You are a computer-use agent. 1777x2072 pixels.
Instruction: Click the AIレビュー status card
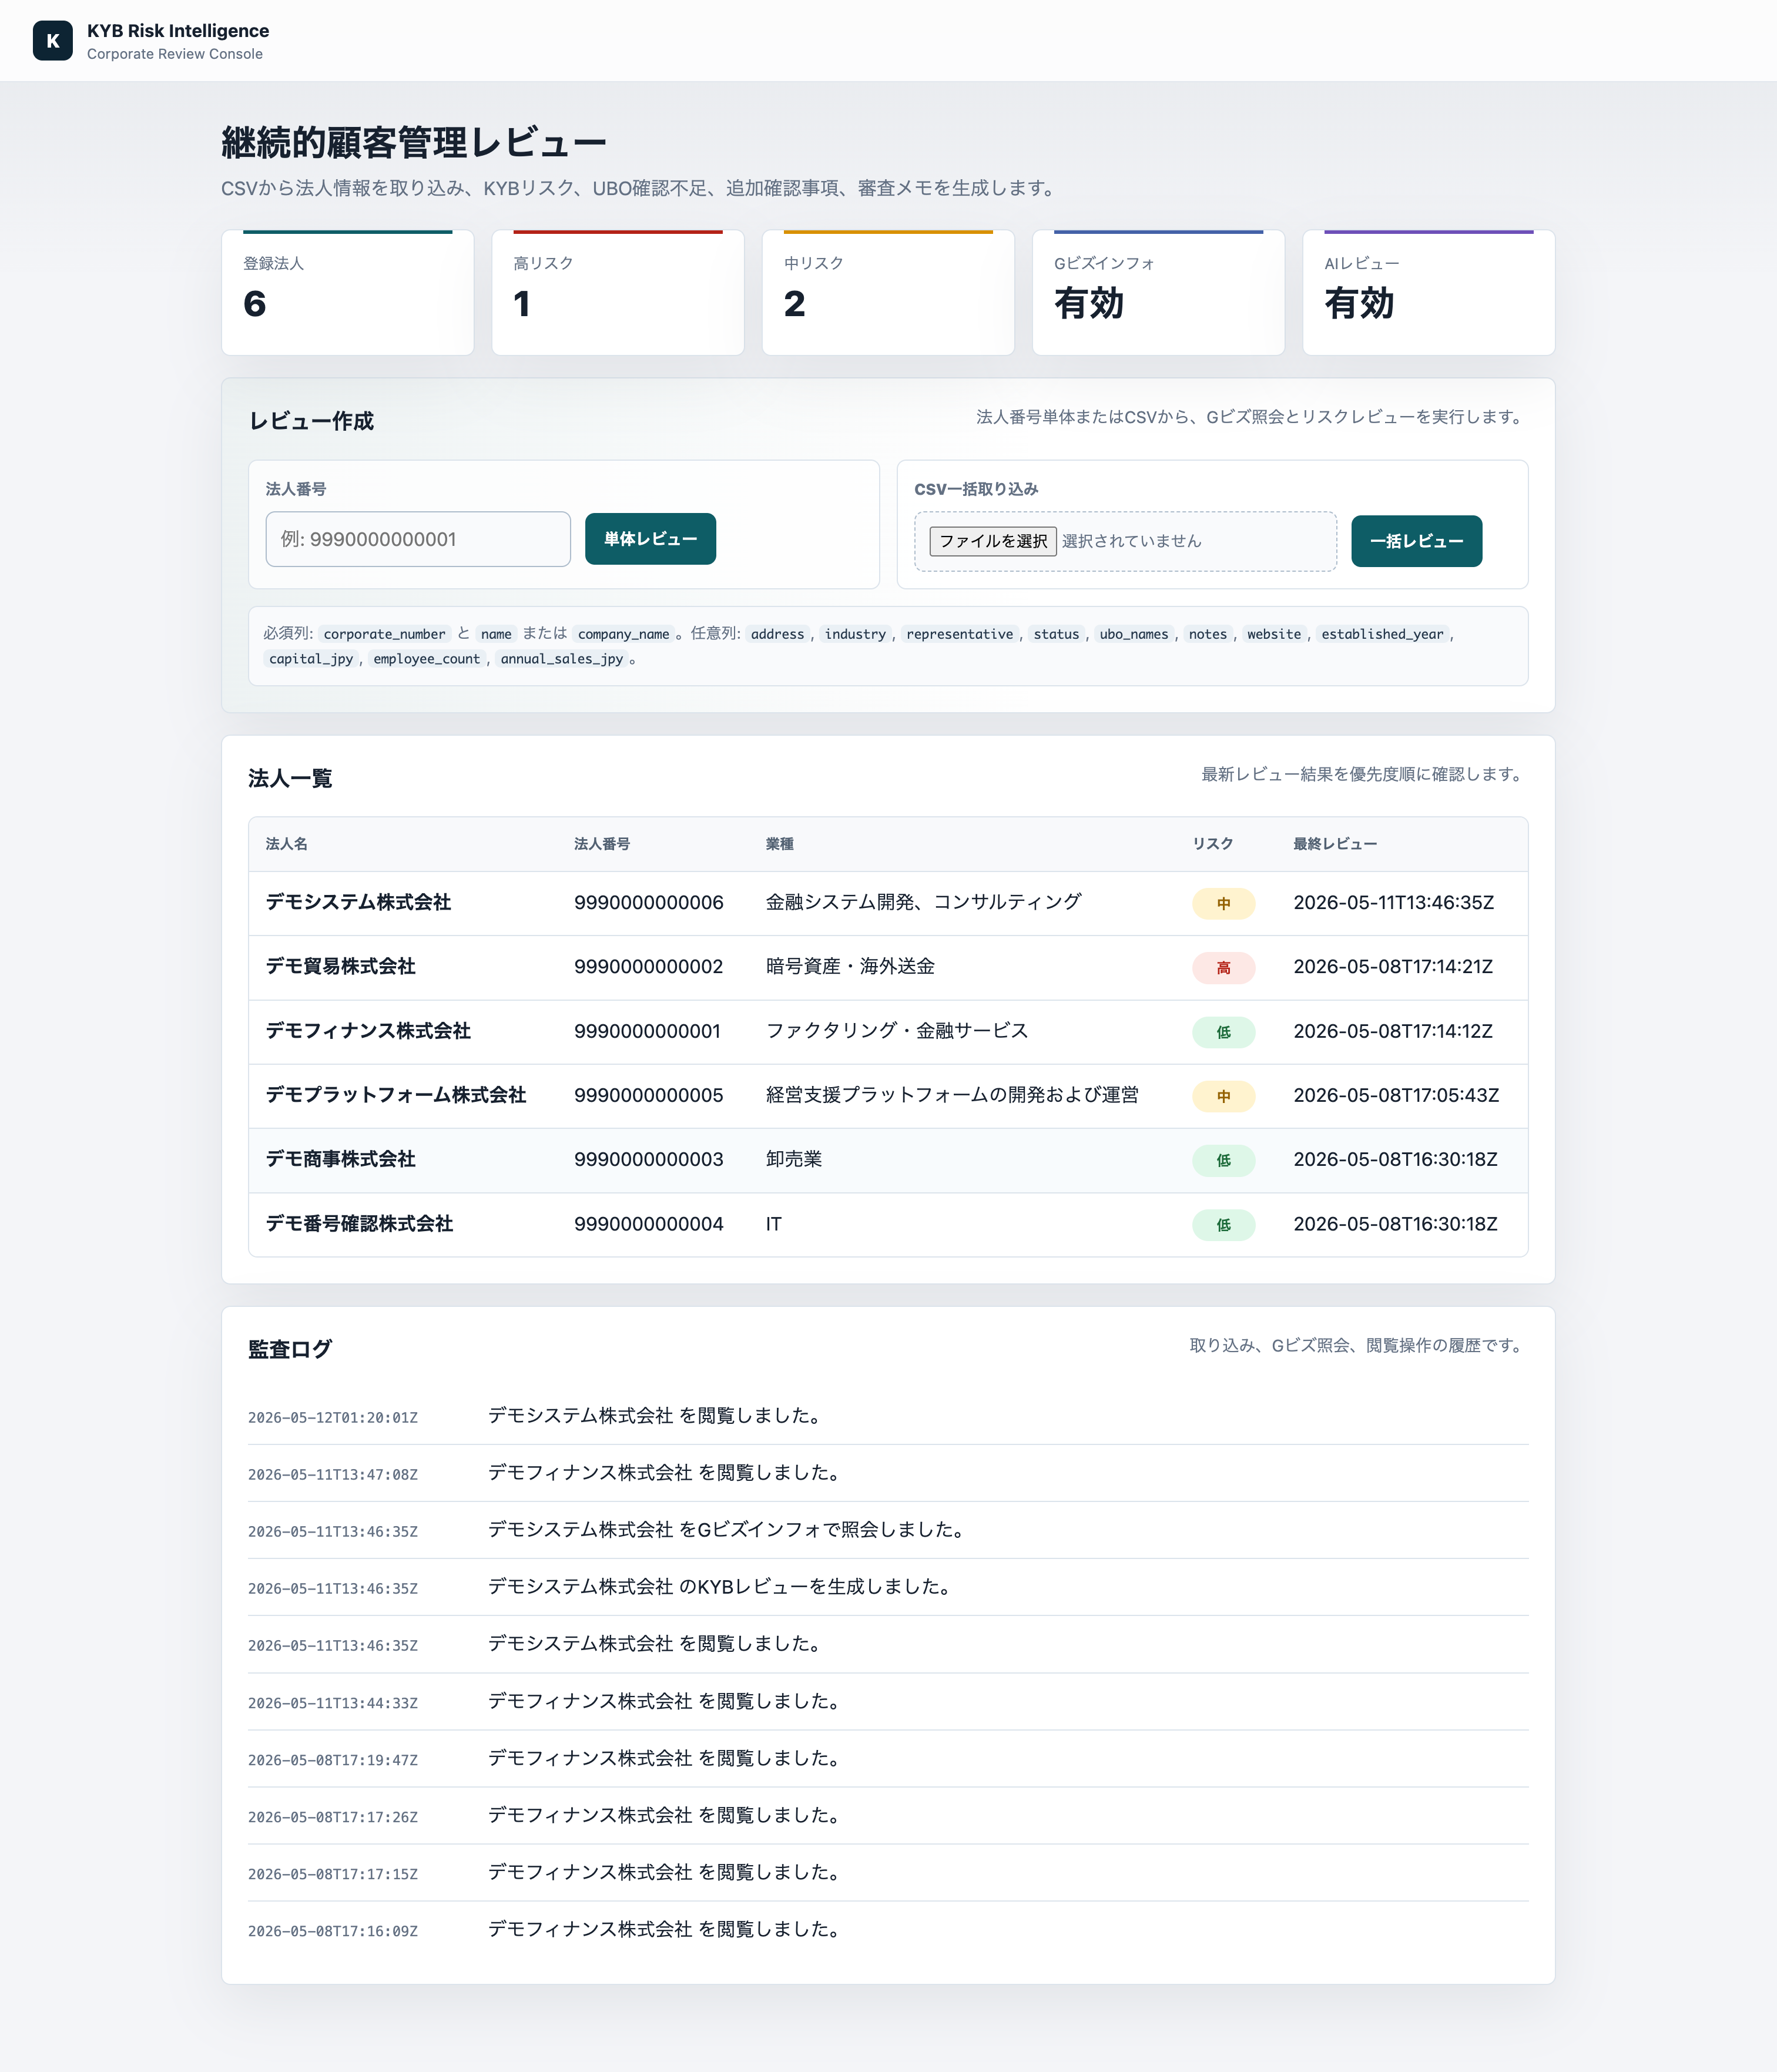tap(1428, 292)
